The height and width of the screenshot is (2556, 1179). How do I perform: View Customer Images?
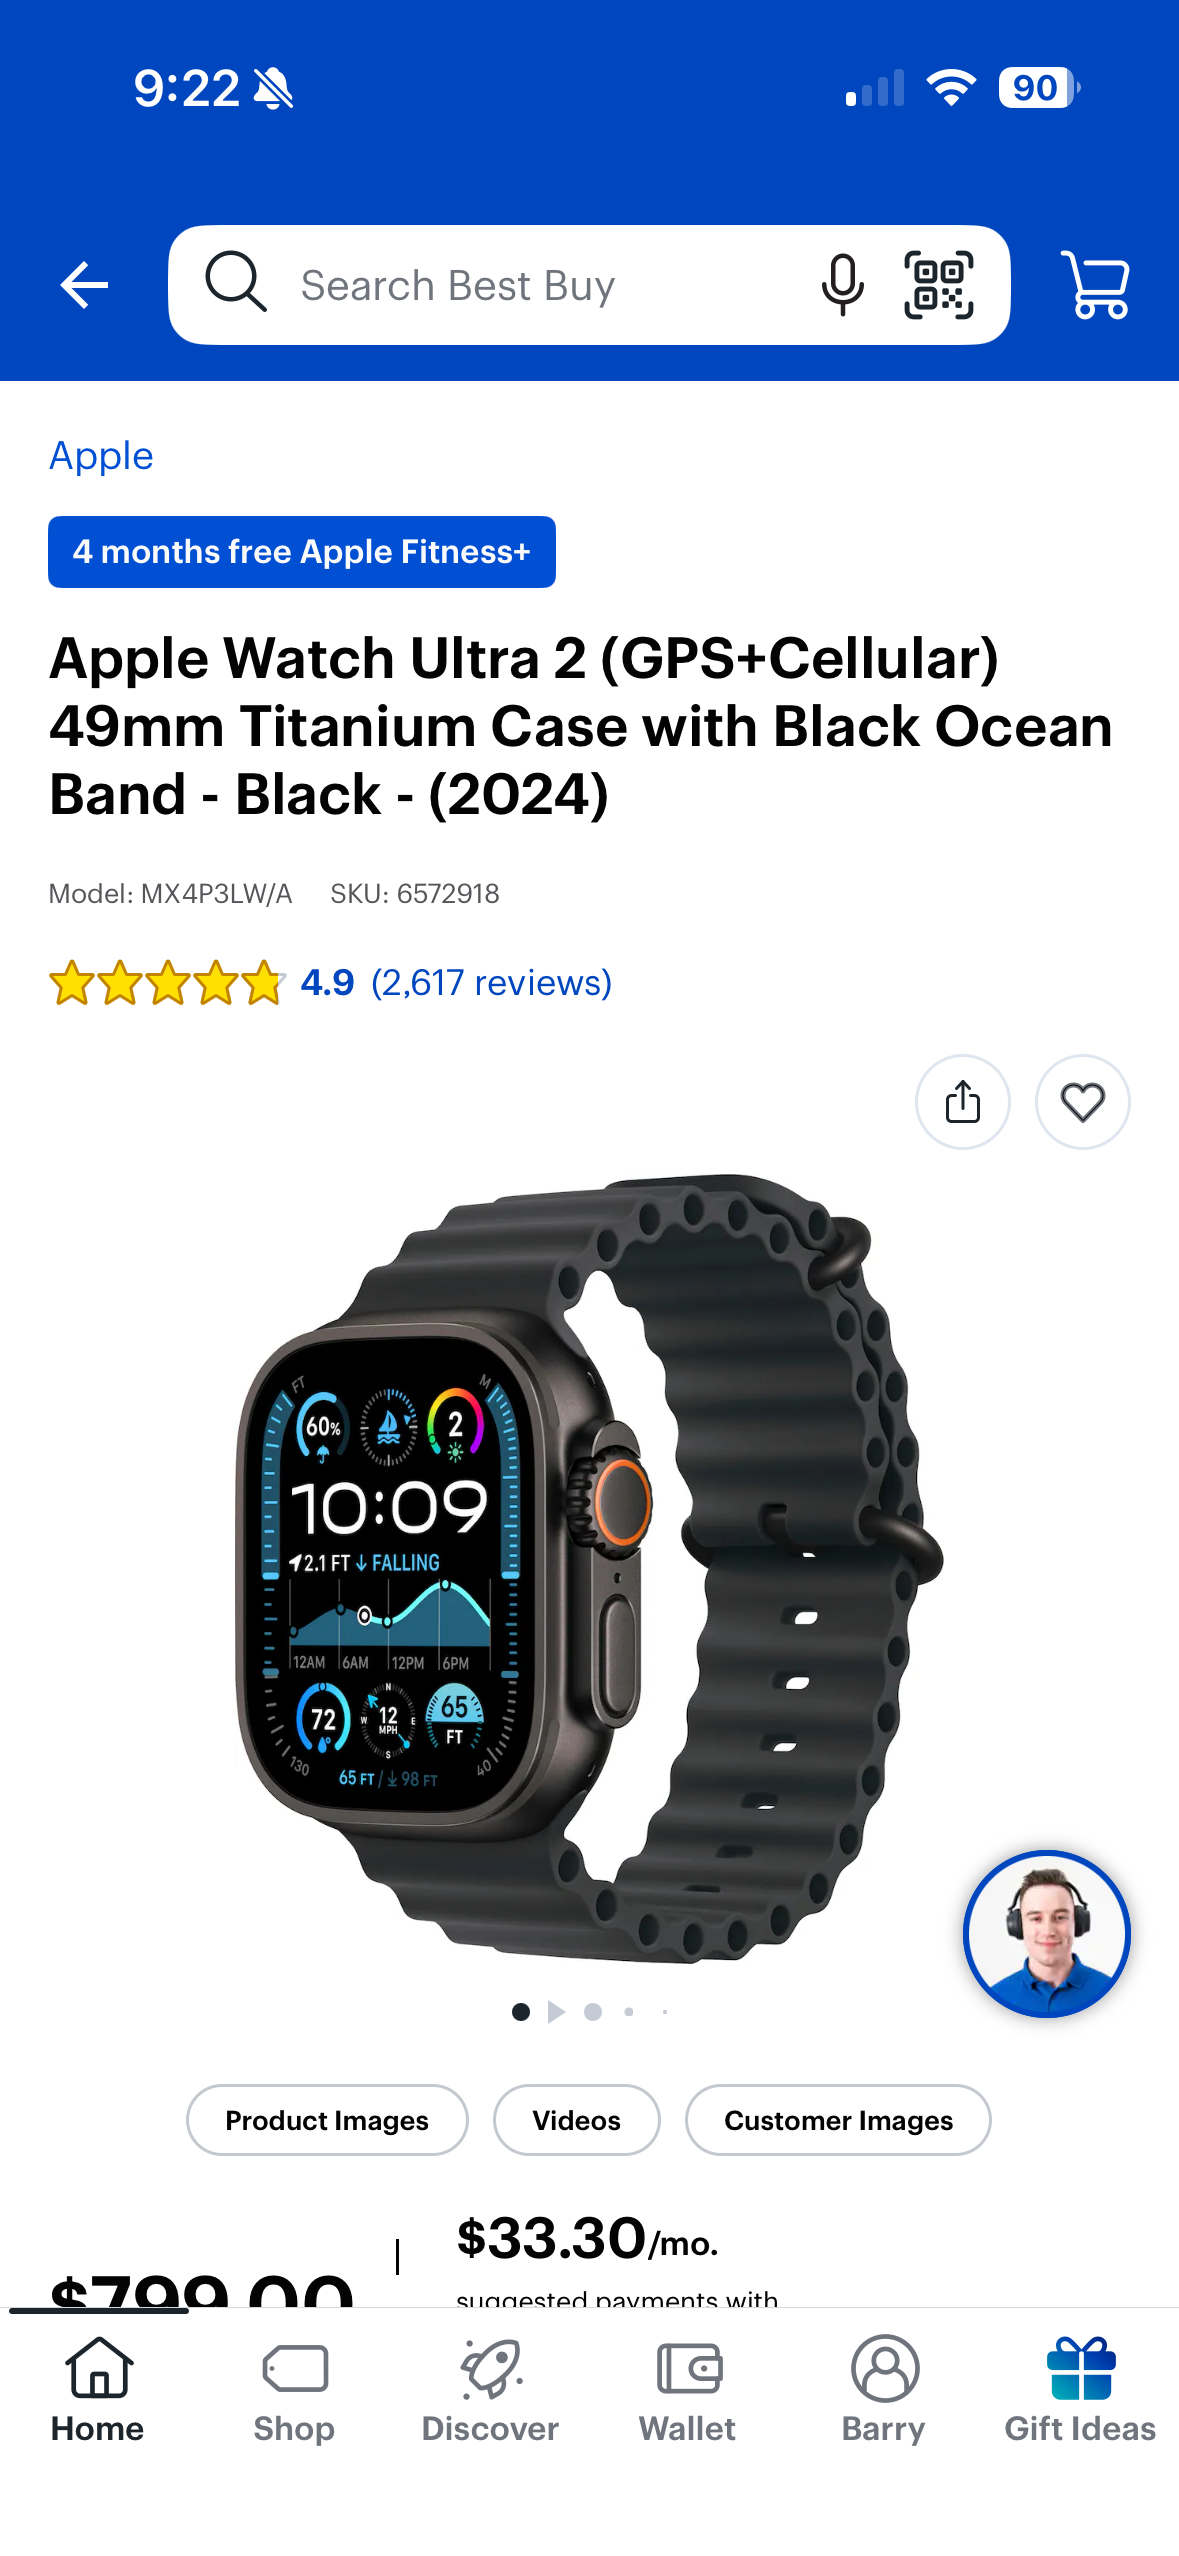(x=838, y=2120)
